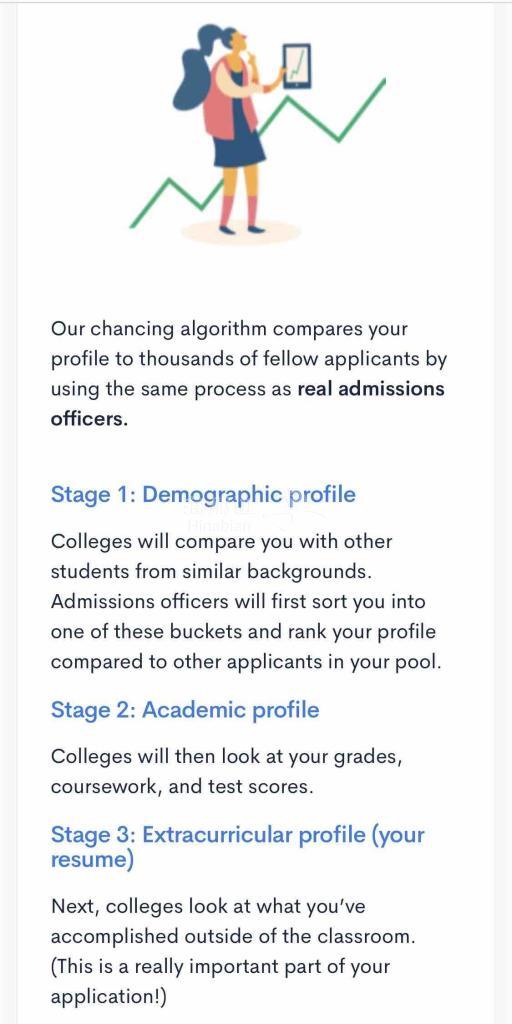This screenshot has width=512, height=1024.
Task: Click the bold 'real admissions officers' text
Action: tap(248, 404)
